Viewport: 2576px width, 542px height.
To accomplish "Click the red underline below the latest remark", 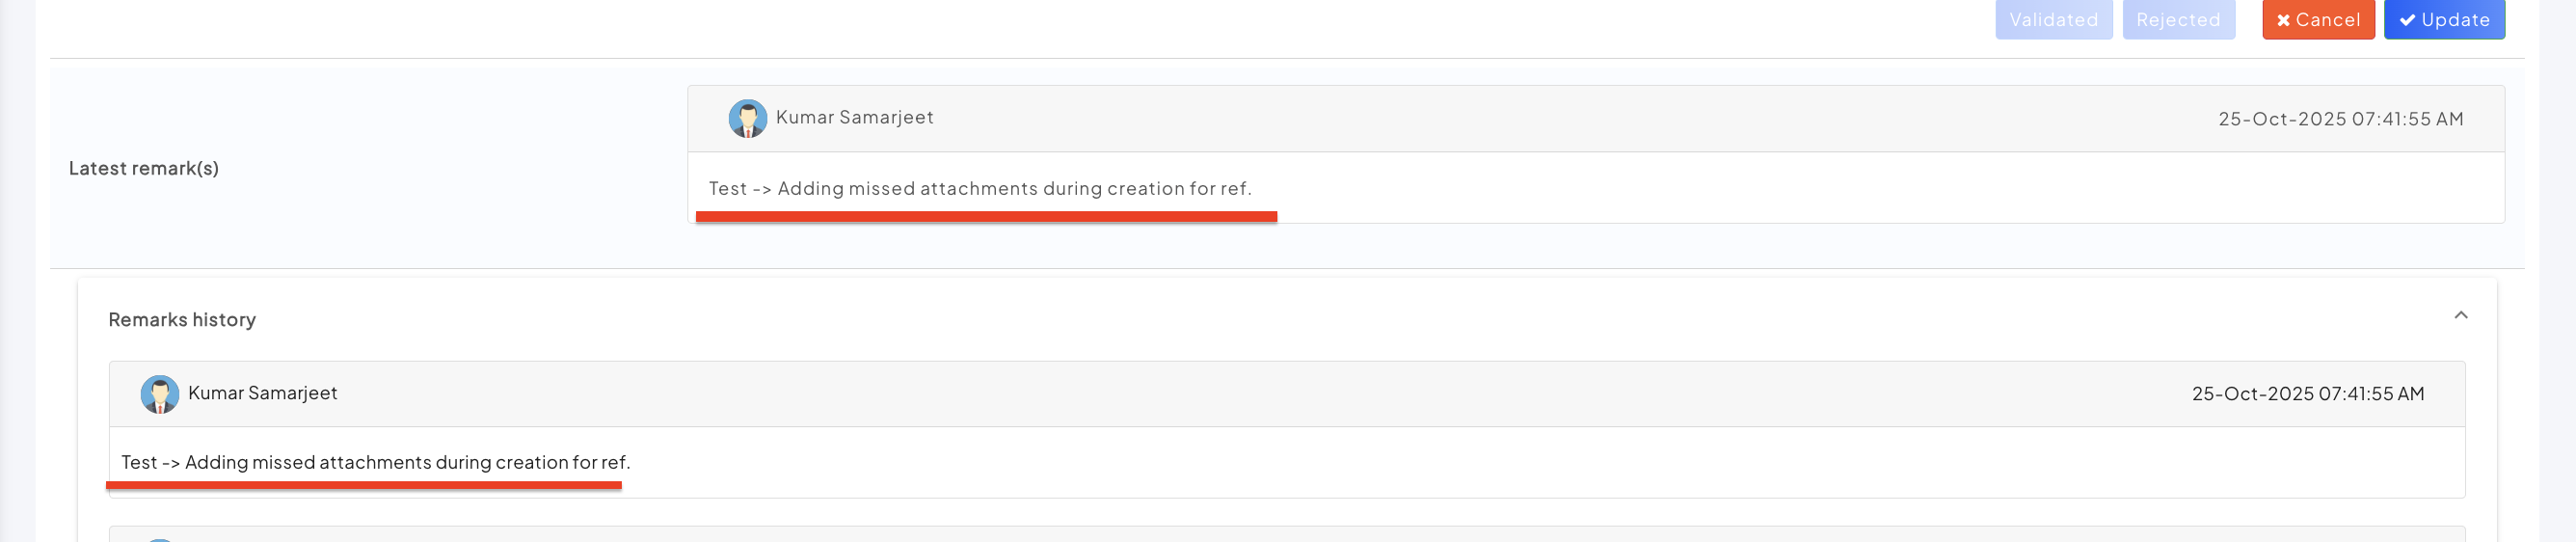I will click(x=986, y=216).
